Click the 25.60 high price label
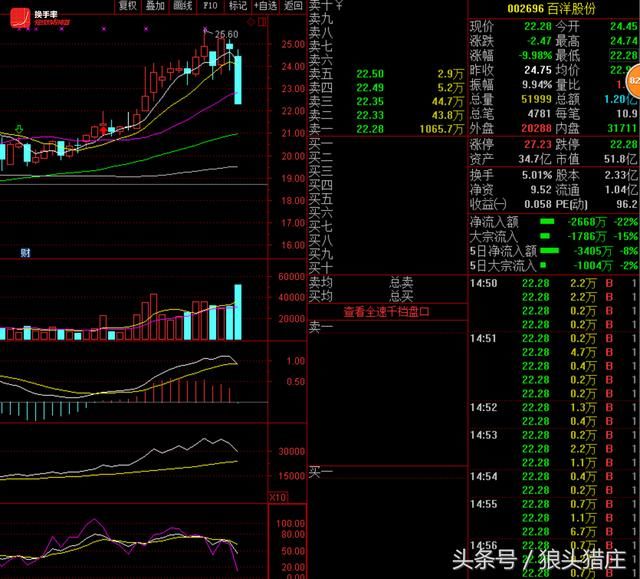This screenshot has height=579, width=640. [227, 35]
